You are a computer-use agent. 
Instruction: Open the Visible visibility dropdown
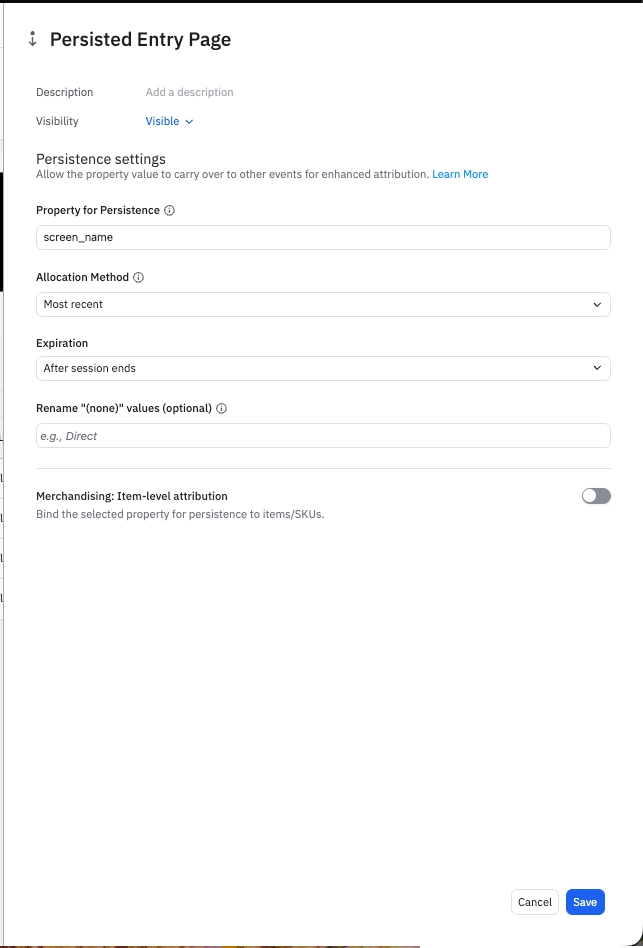click(x=170, y=121)
